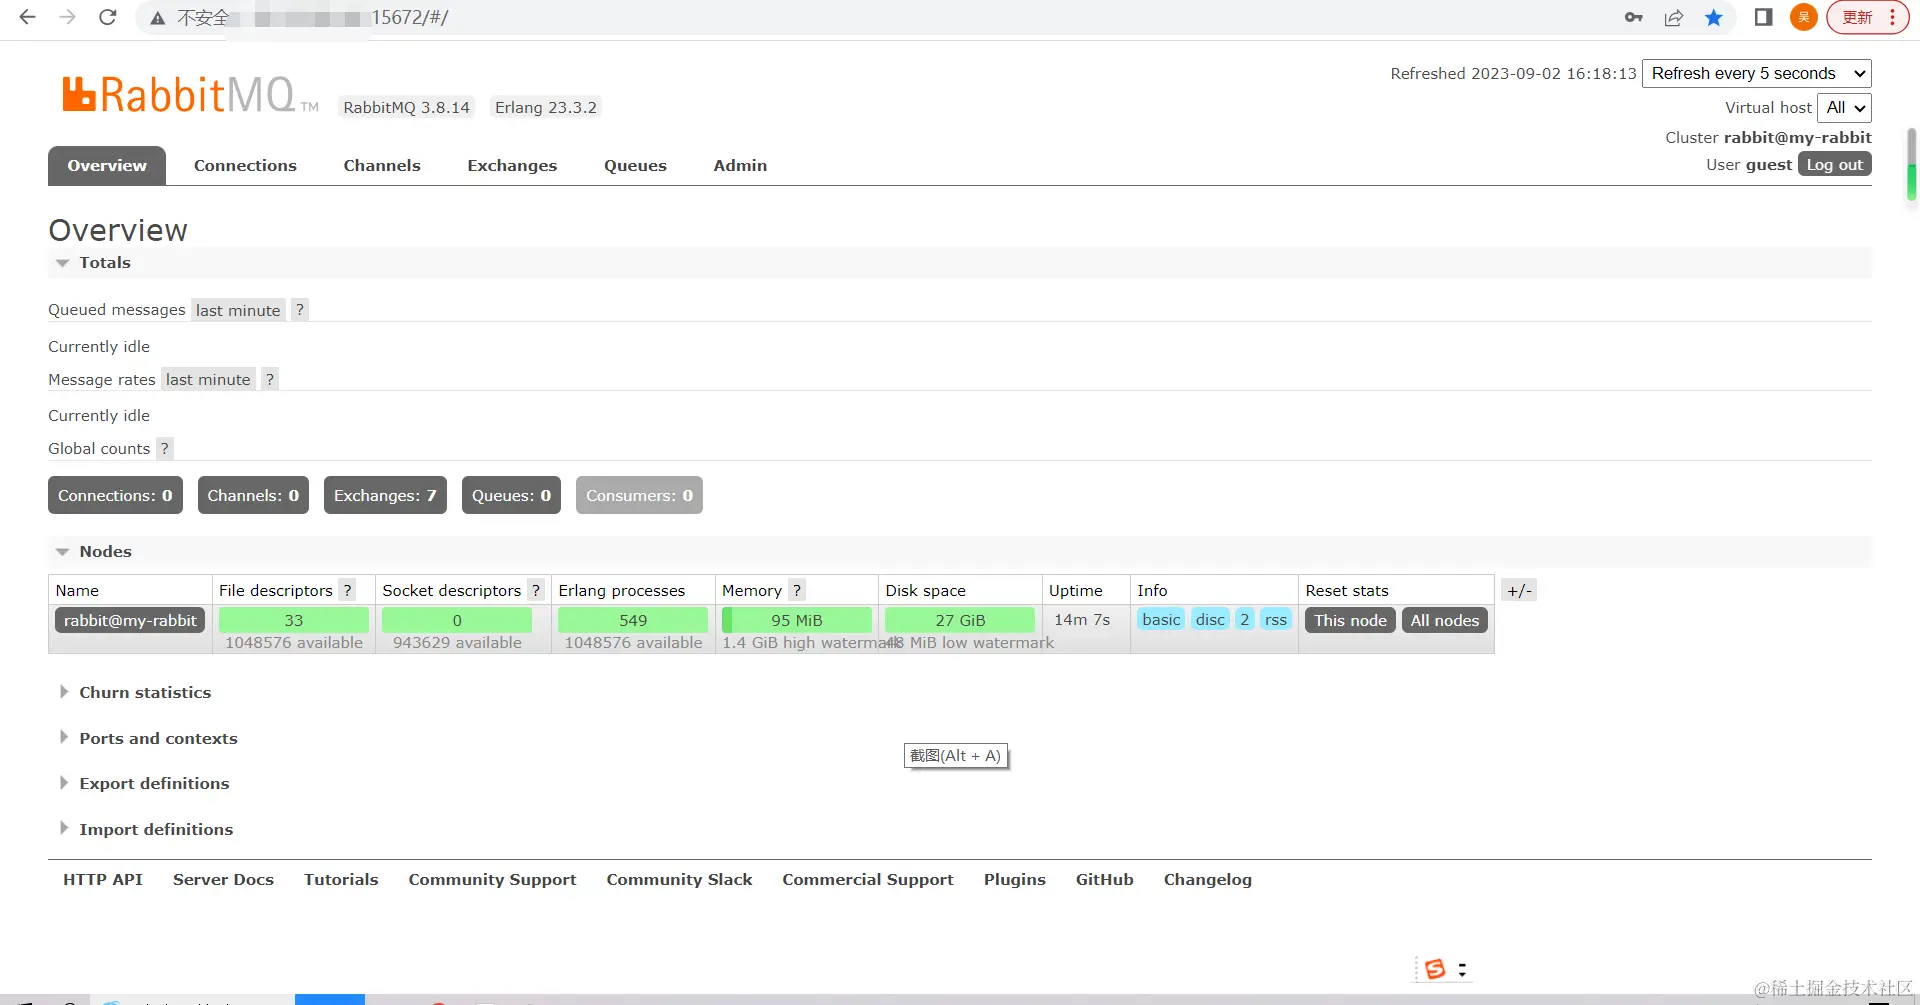Screen dimensions: 1920x1005
Task: Go to the Admin tab
Action: [740, 166]
